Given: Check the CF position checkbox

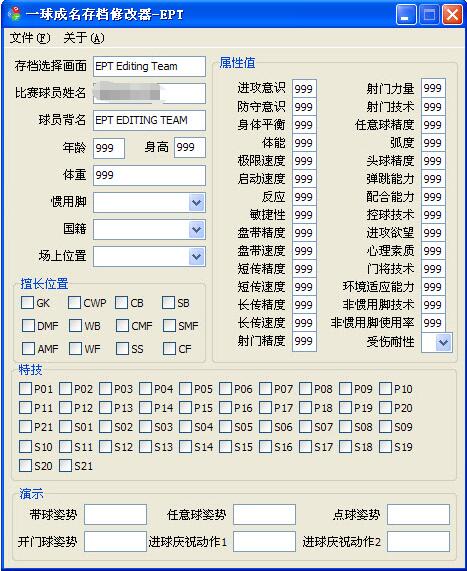Looking at the screenshot, I should [169, 348].
